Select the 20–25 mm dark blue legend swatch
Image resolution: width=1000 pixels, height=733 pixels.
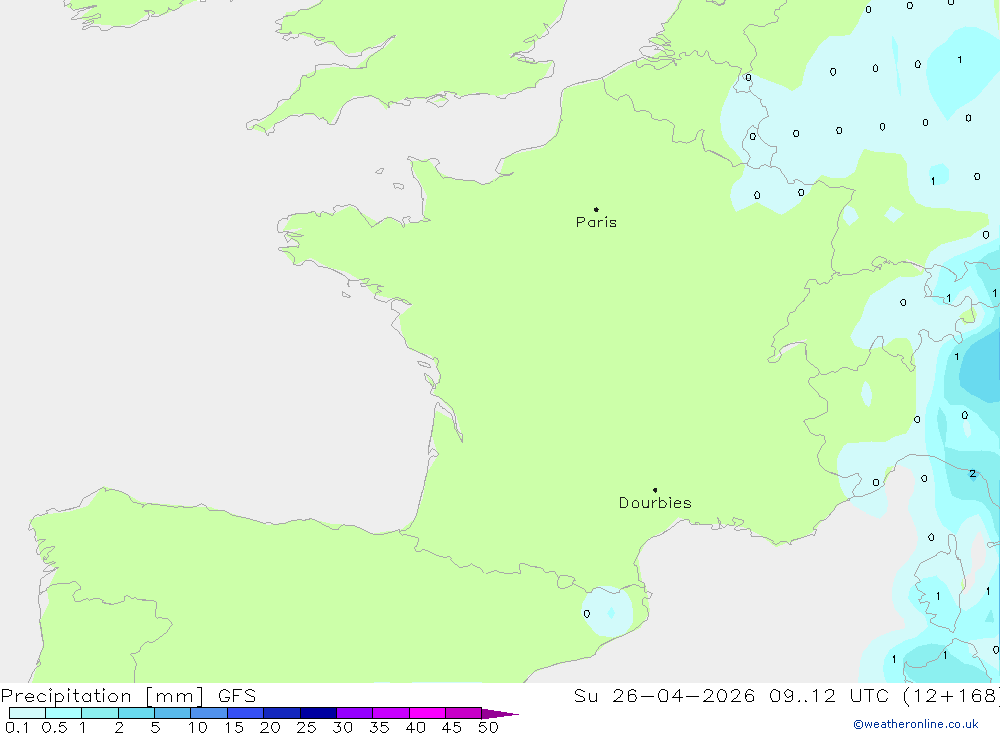(x=282, y=713)
